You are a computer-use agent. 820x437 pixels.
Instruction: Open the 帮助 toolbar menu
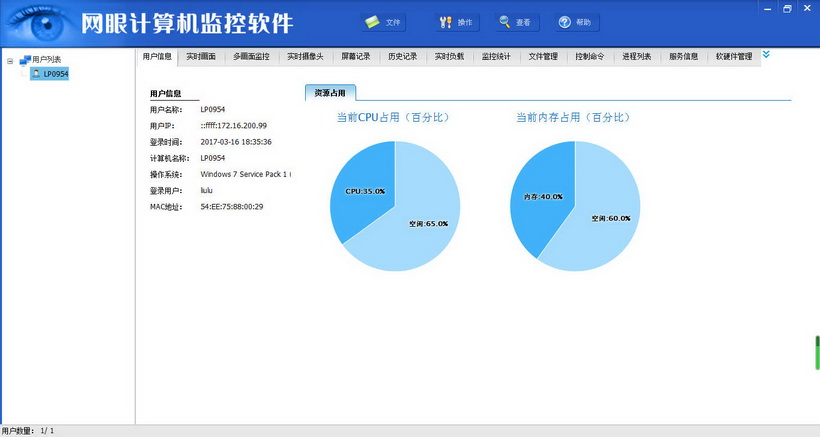pos(576,22)
